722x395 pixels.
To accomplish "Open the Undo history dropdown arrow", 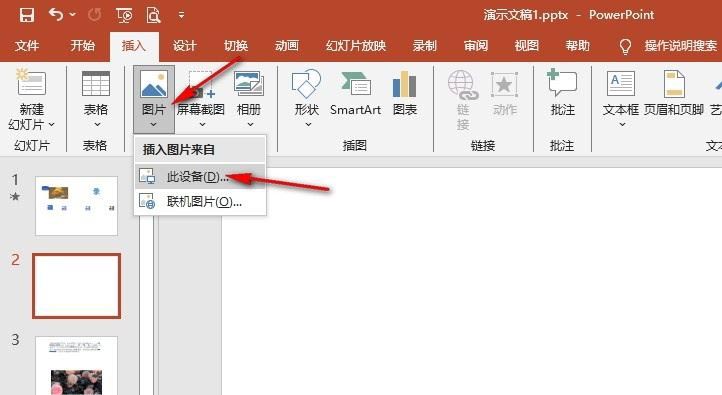I will tap(73, 15).
